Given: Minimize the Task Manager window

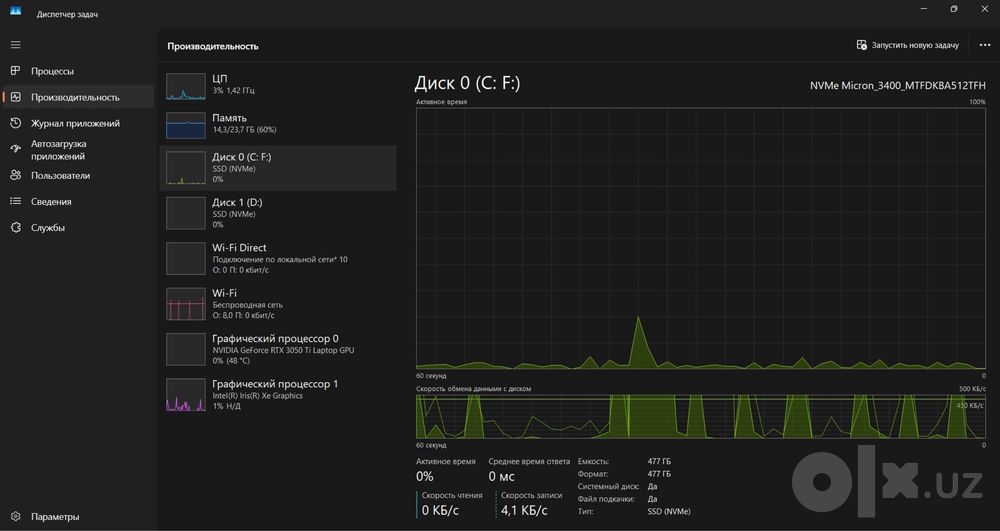Looking at the screenshot, I should [924, 9].
